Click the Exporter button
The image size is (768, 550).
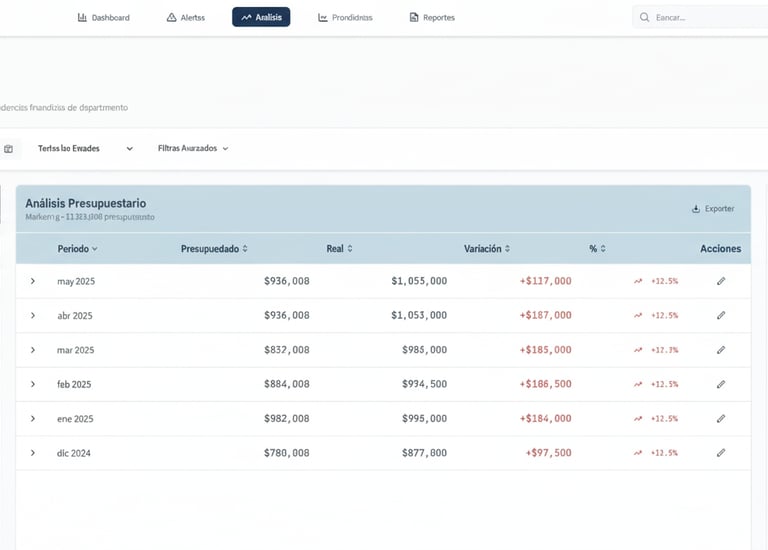pos(713,209)
